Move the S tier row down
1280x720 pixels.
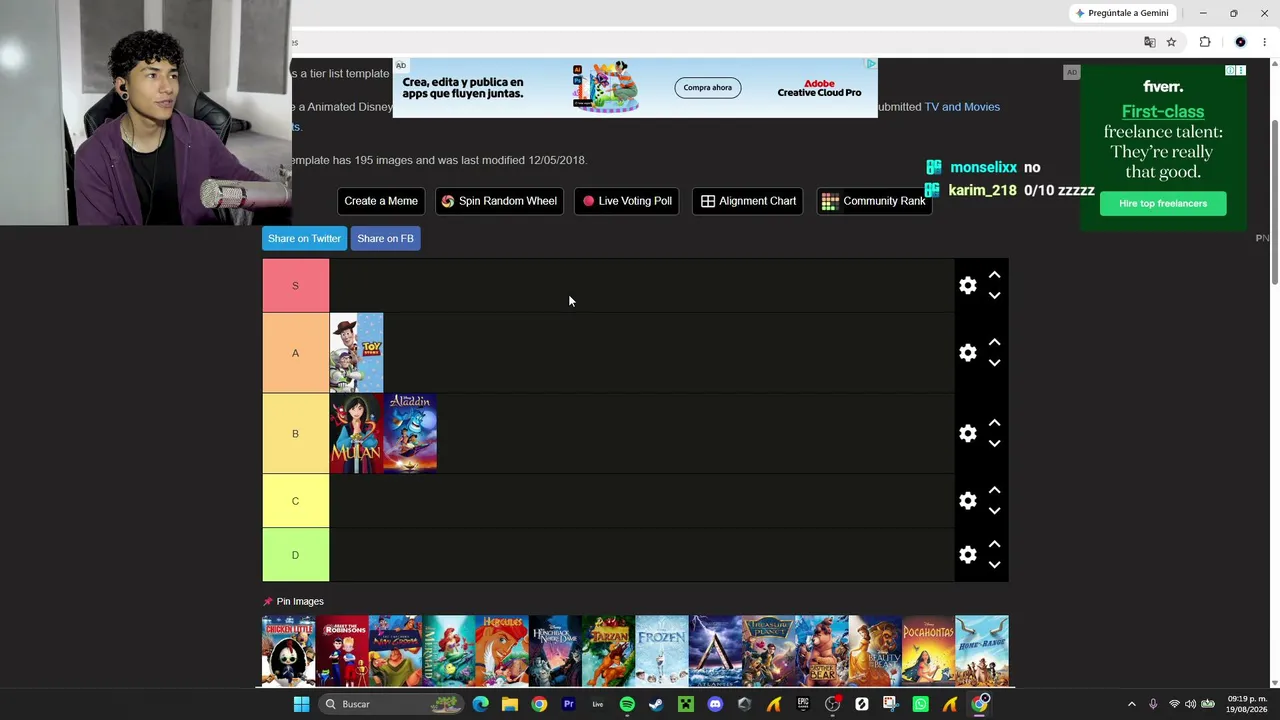[x=994, y=296]
